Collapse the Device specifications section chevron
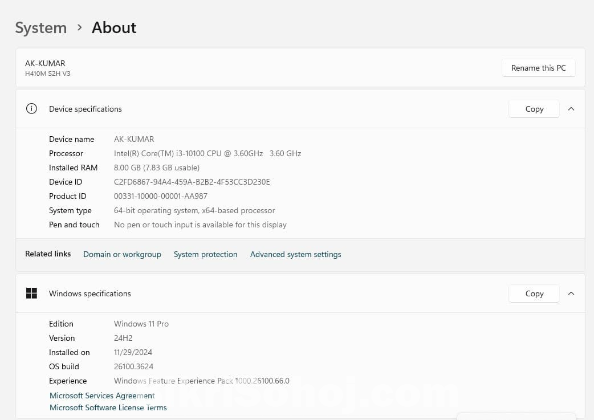 point(571,109)
